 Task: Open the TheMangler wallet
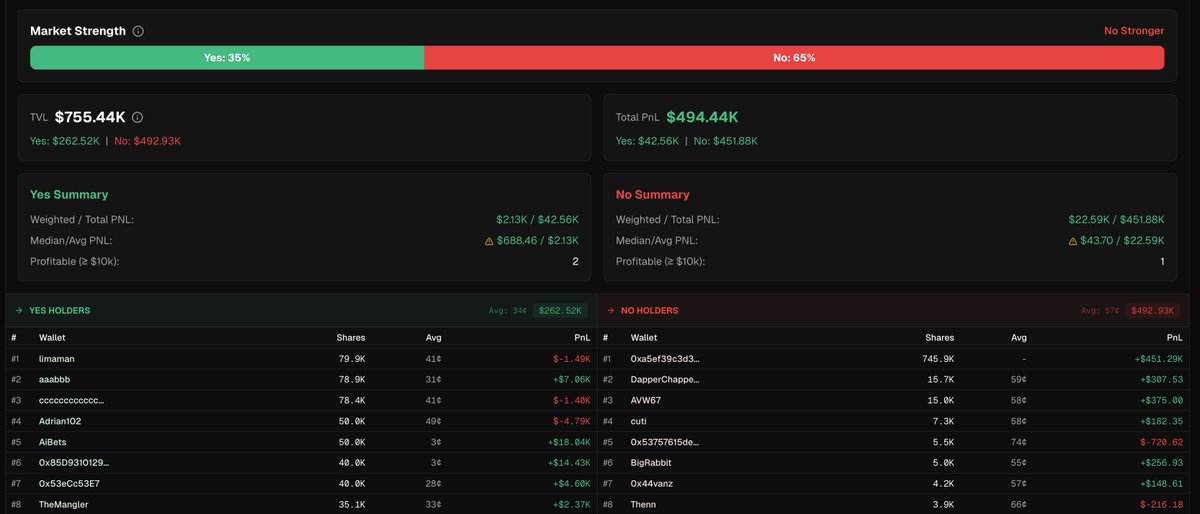tap(63, 504)
